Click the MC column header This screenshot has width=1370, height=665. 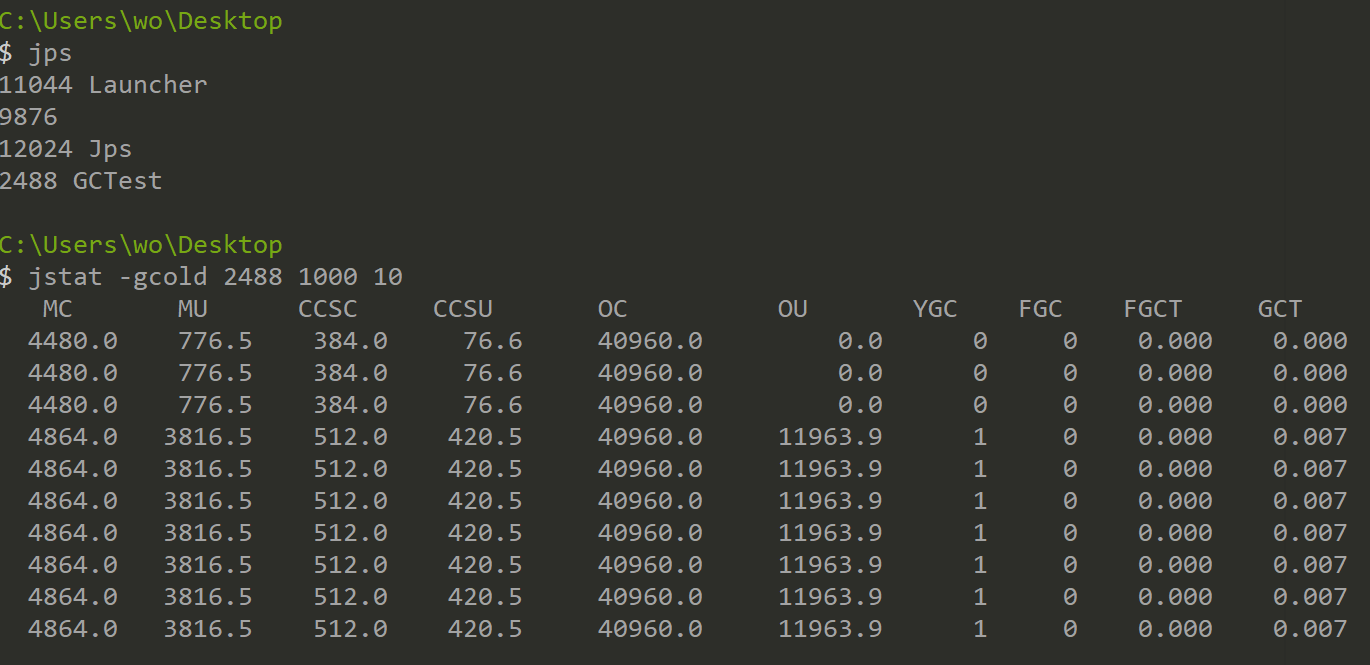pos(57,309)
